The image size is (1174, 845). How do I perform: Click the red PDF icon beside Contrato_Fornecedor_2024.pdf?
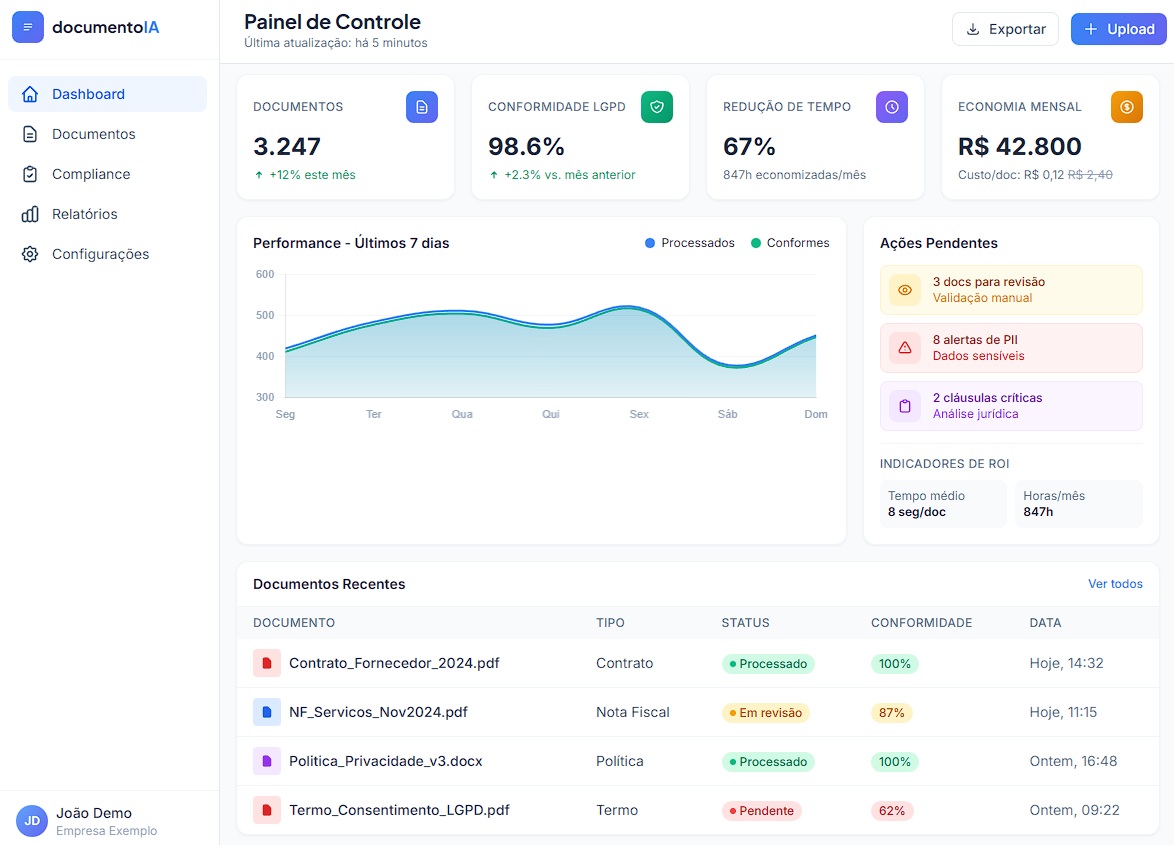click(265, 663)
